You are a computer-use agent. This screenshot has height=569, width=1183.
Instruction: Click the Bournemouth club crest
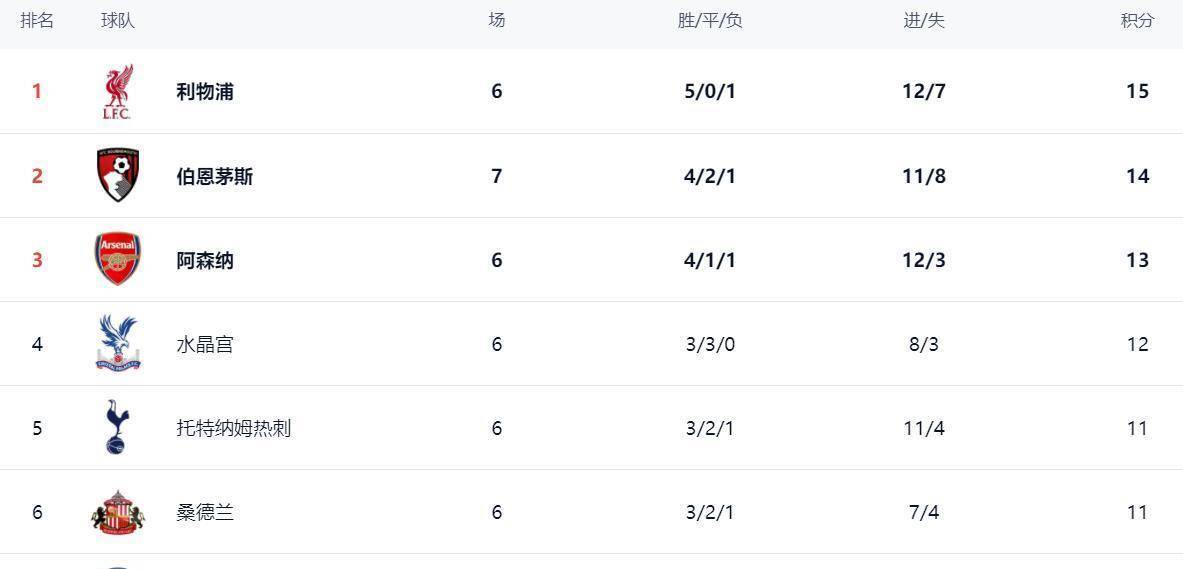coord(117,176)
